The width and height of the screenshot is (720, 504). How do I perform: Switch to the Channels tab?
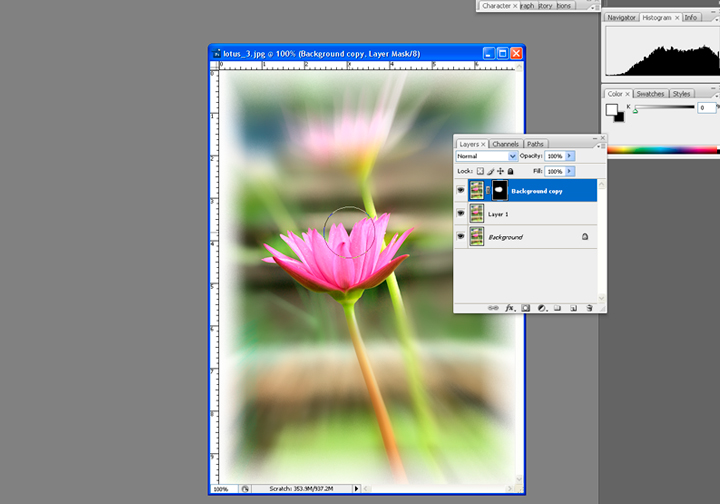point(505,144)
